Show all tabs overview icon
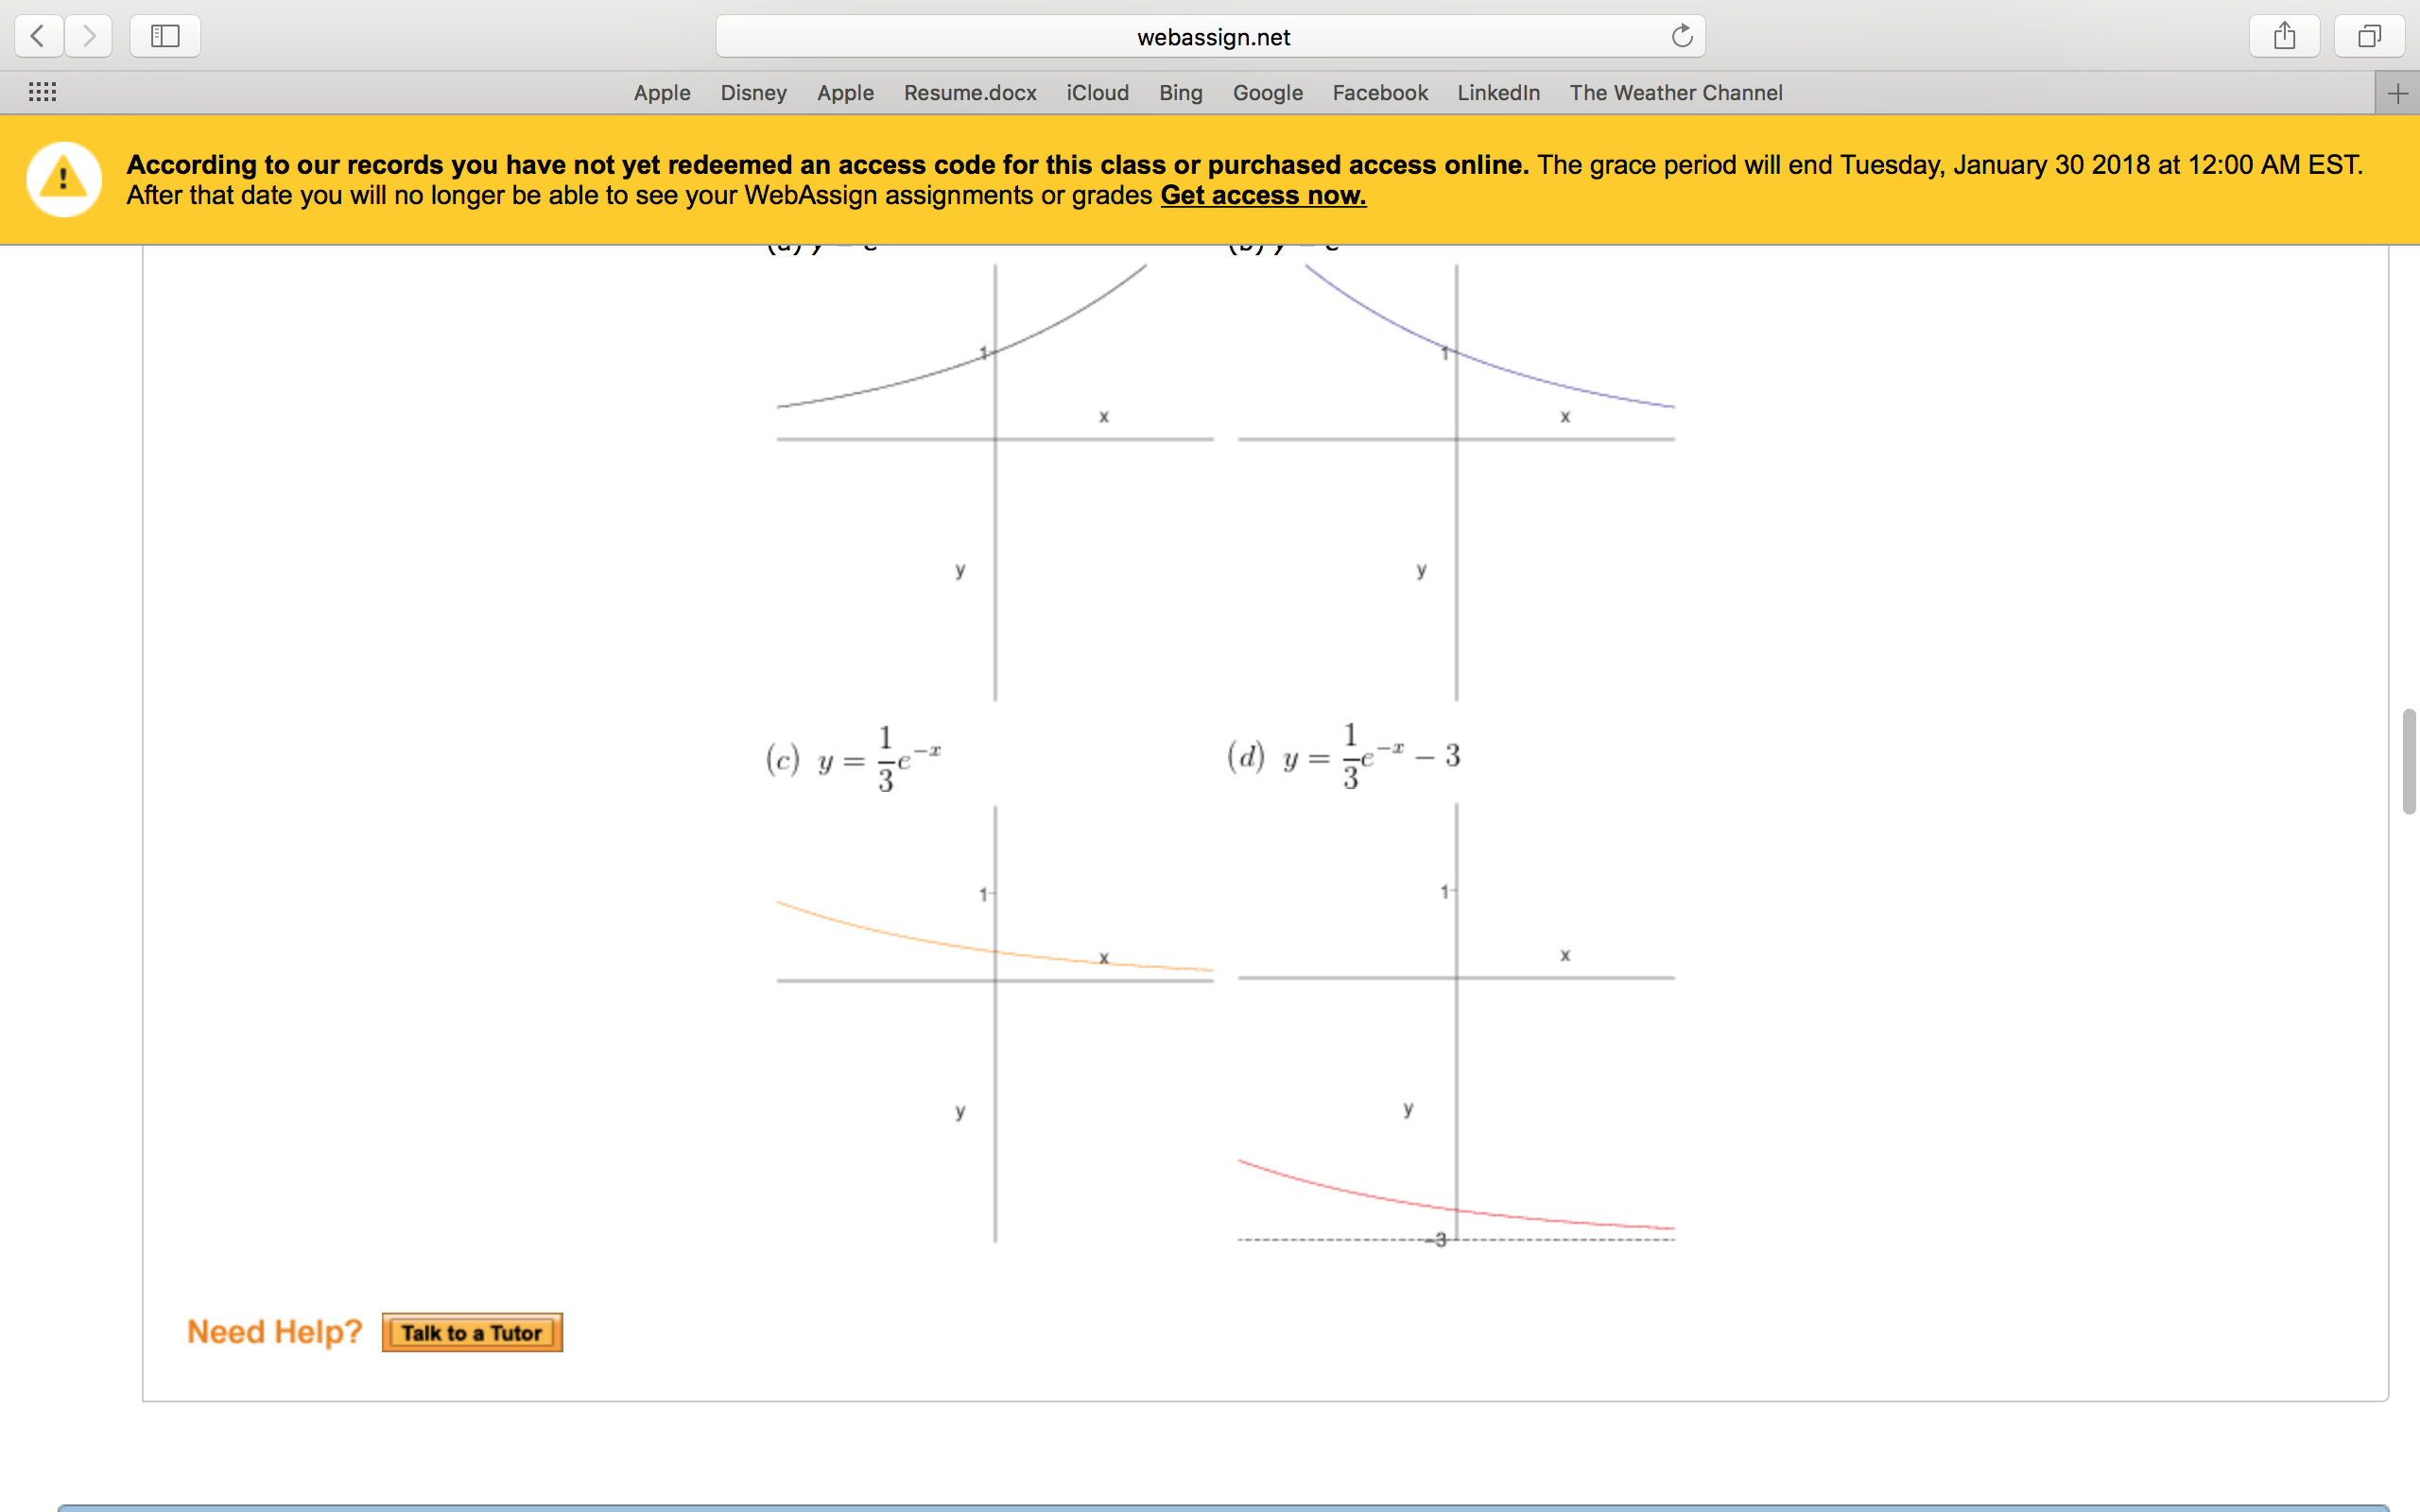The width and height of the screenshot is (2420, 1512). [x=2369, y=37]
